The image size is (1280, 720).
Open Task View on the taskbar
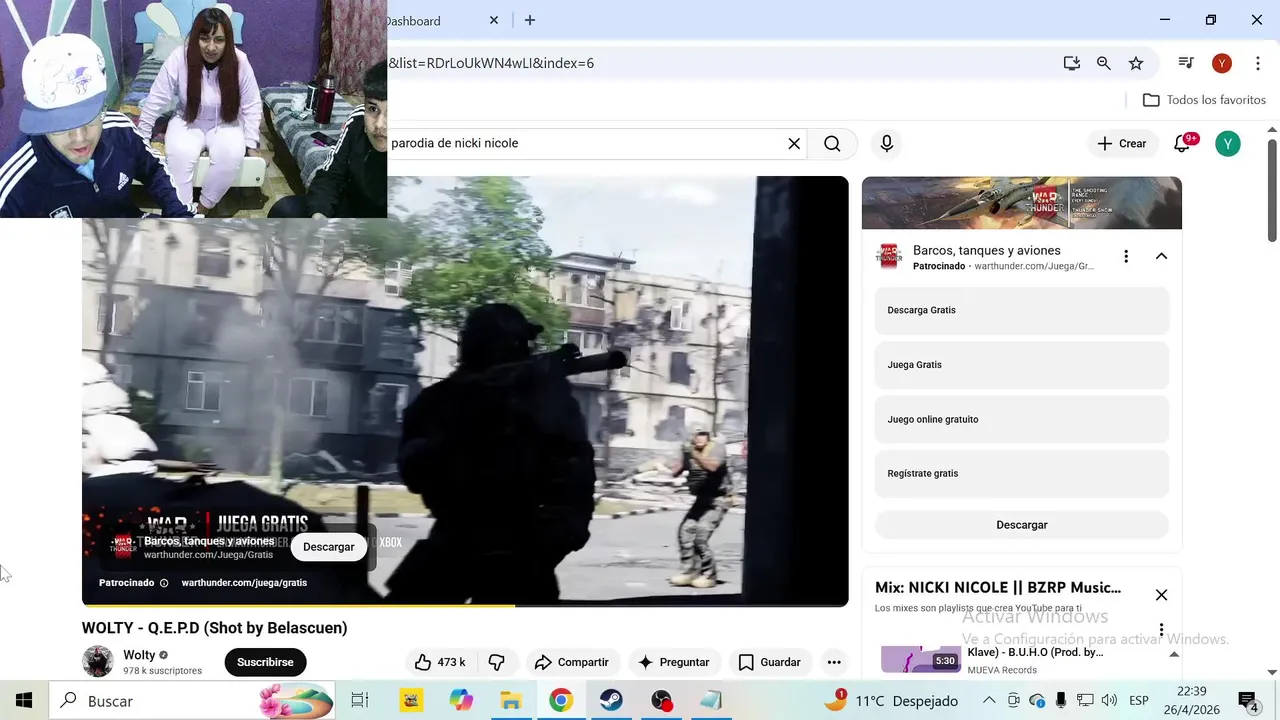point(360,701)
